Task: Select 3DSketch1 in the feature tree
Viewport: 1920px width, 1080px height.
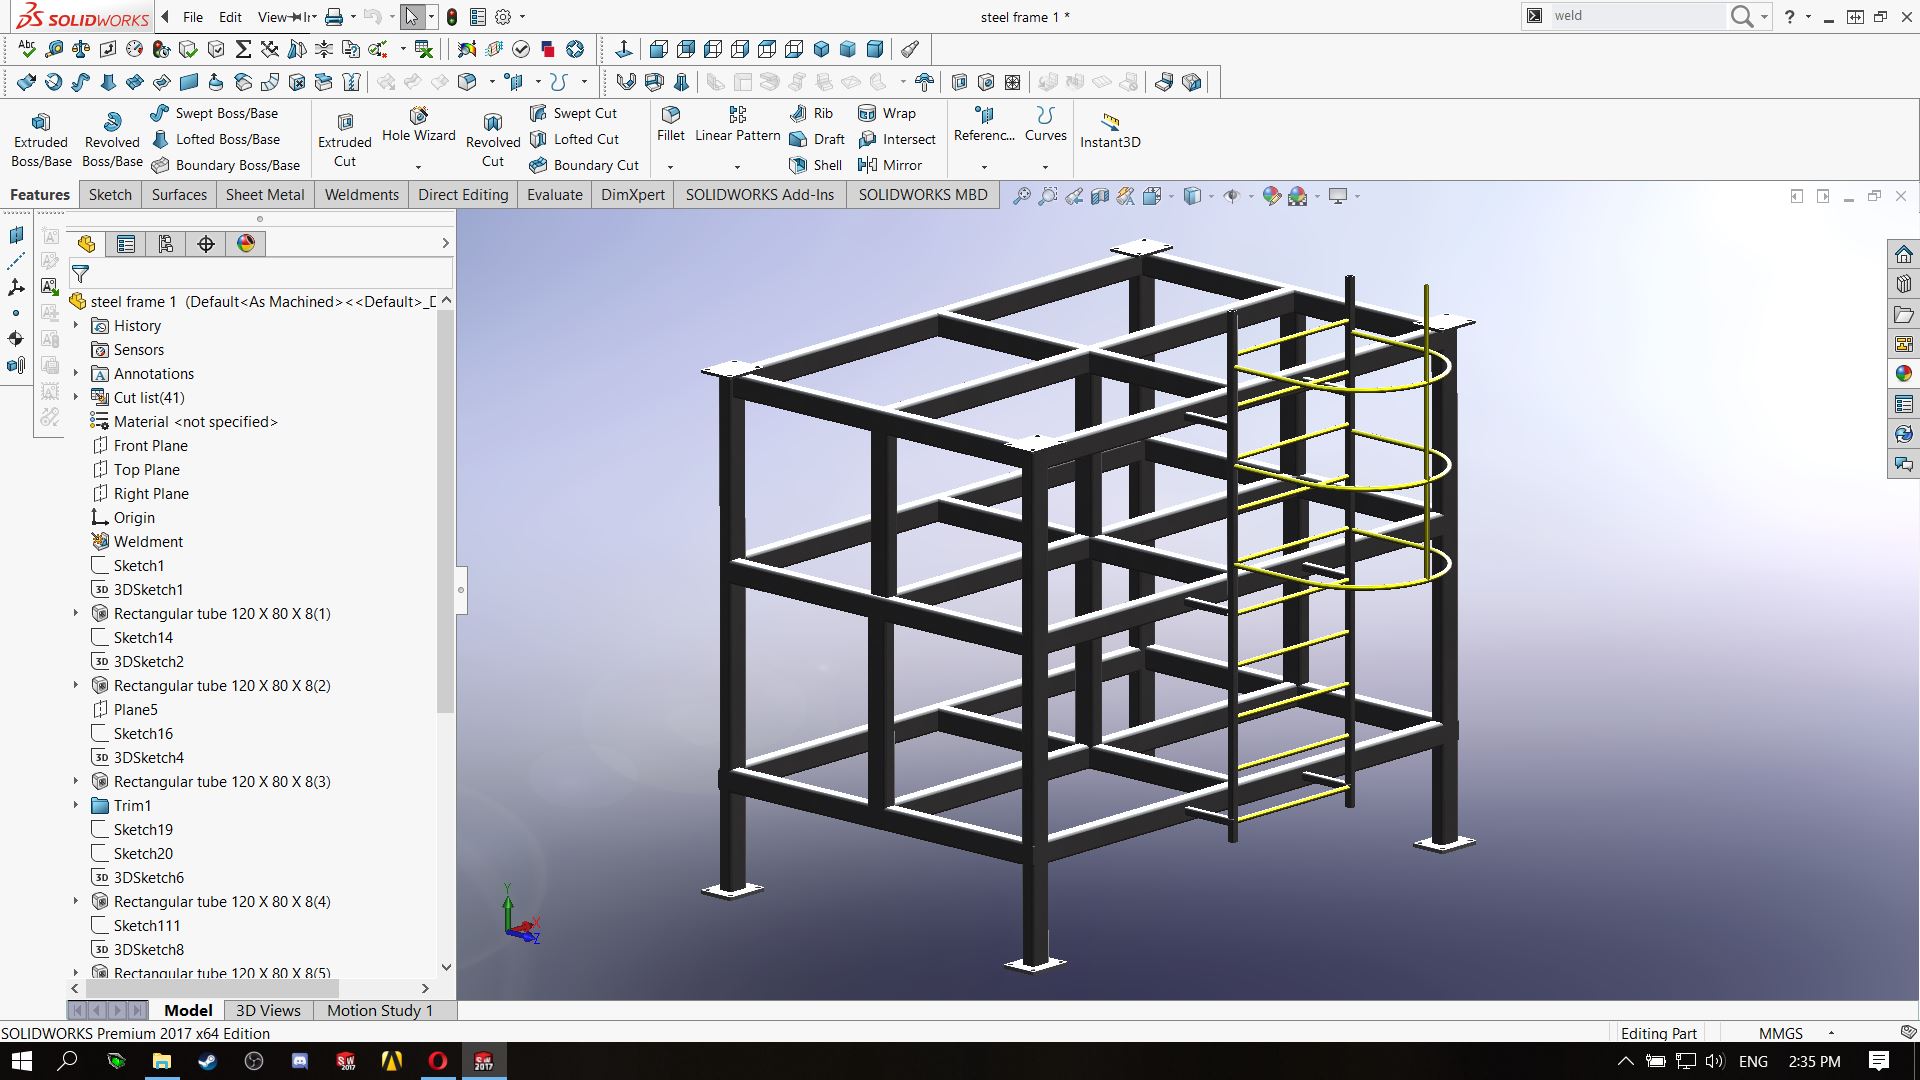Action: pos(148,589)
